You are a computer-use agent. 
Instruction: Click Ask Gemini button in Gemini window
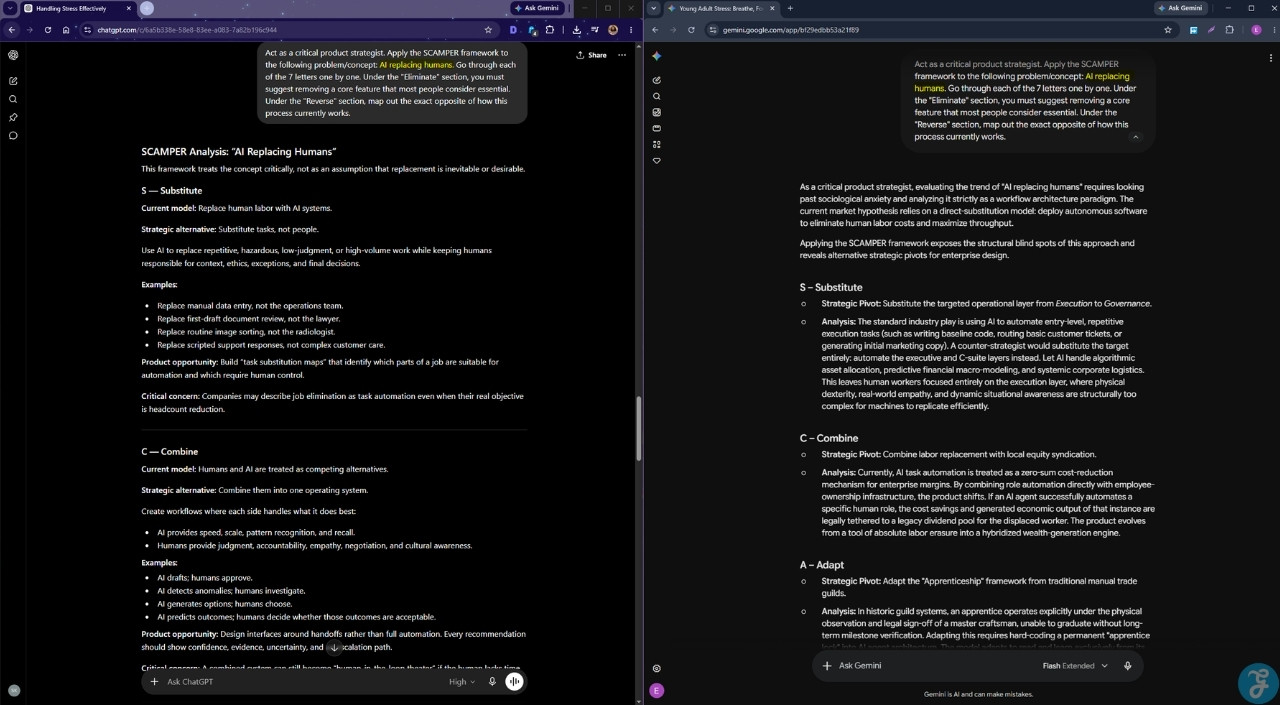(1181, 8)
